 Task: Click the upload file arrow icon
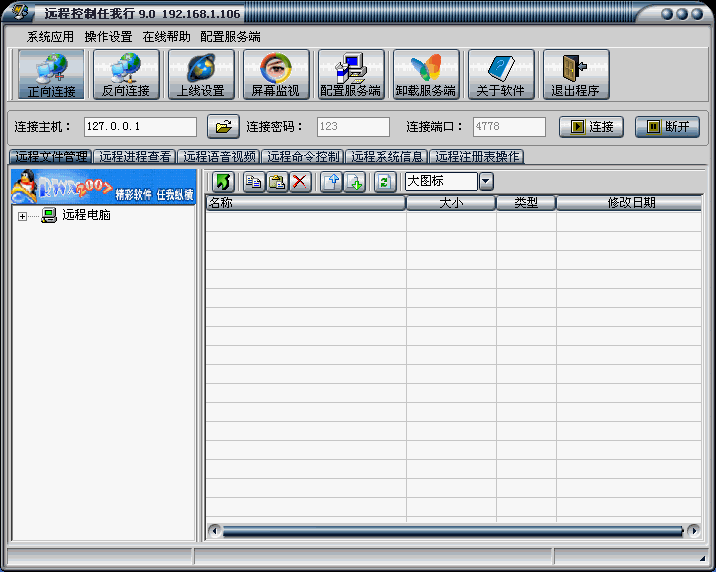(331, 181)
